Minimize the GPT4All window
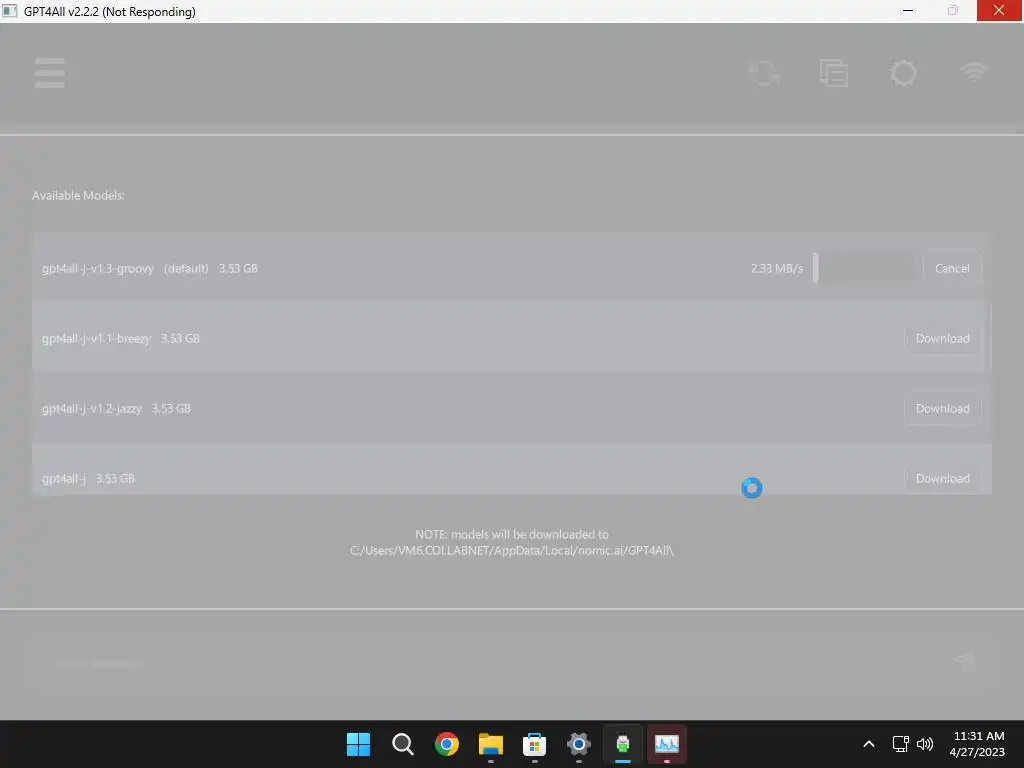This screenshot has width=1024, height=768. tap(908, 10)
